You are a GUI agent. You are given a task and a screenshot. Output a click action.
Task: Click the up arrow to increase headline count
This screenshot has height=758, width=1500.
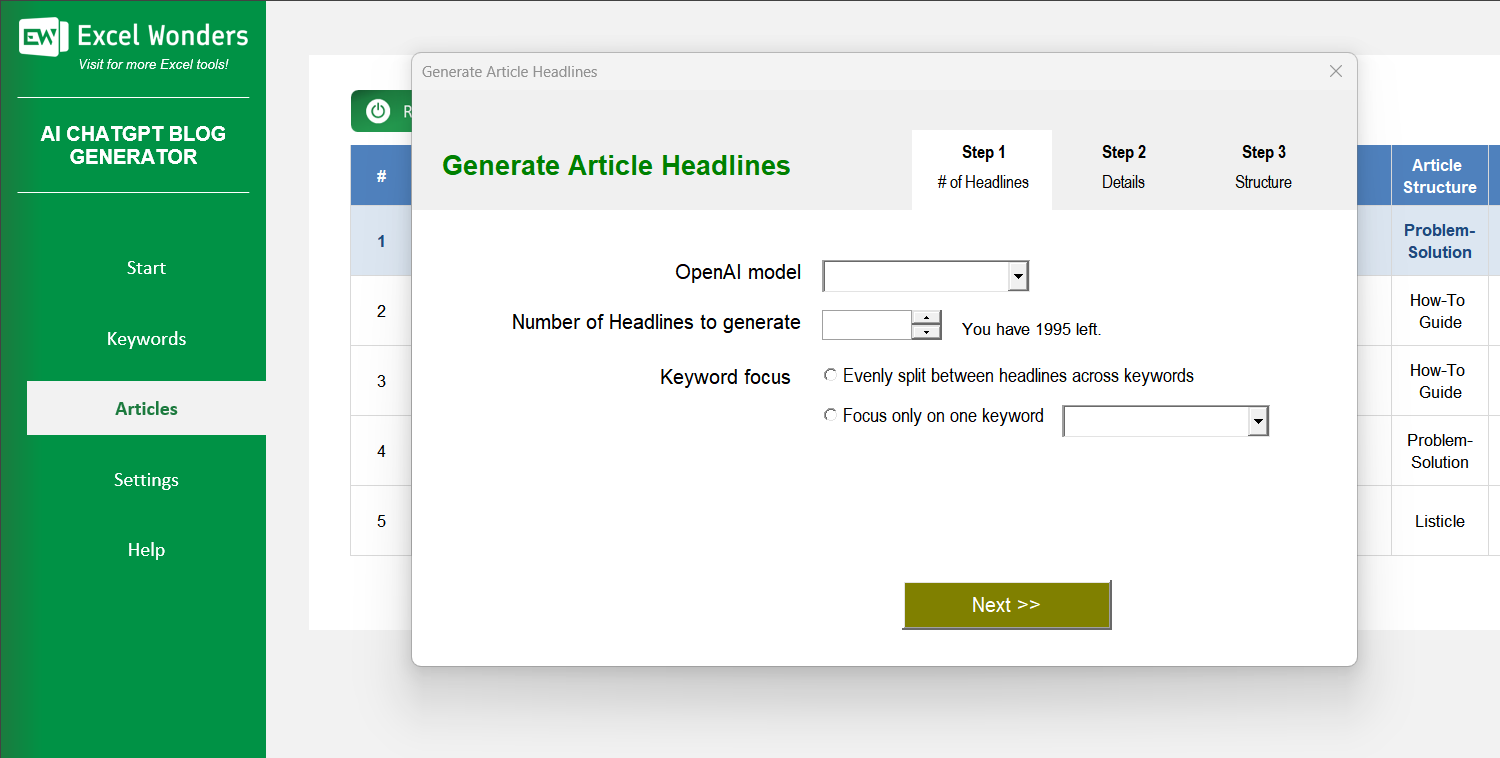pos(926,318)
